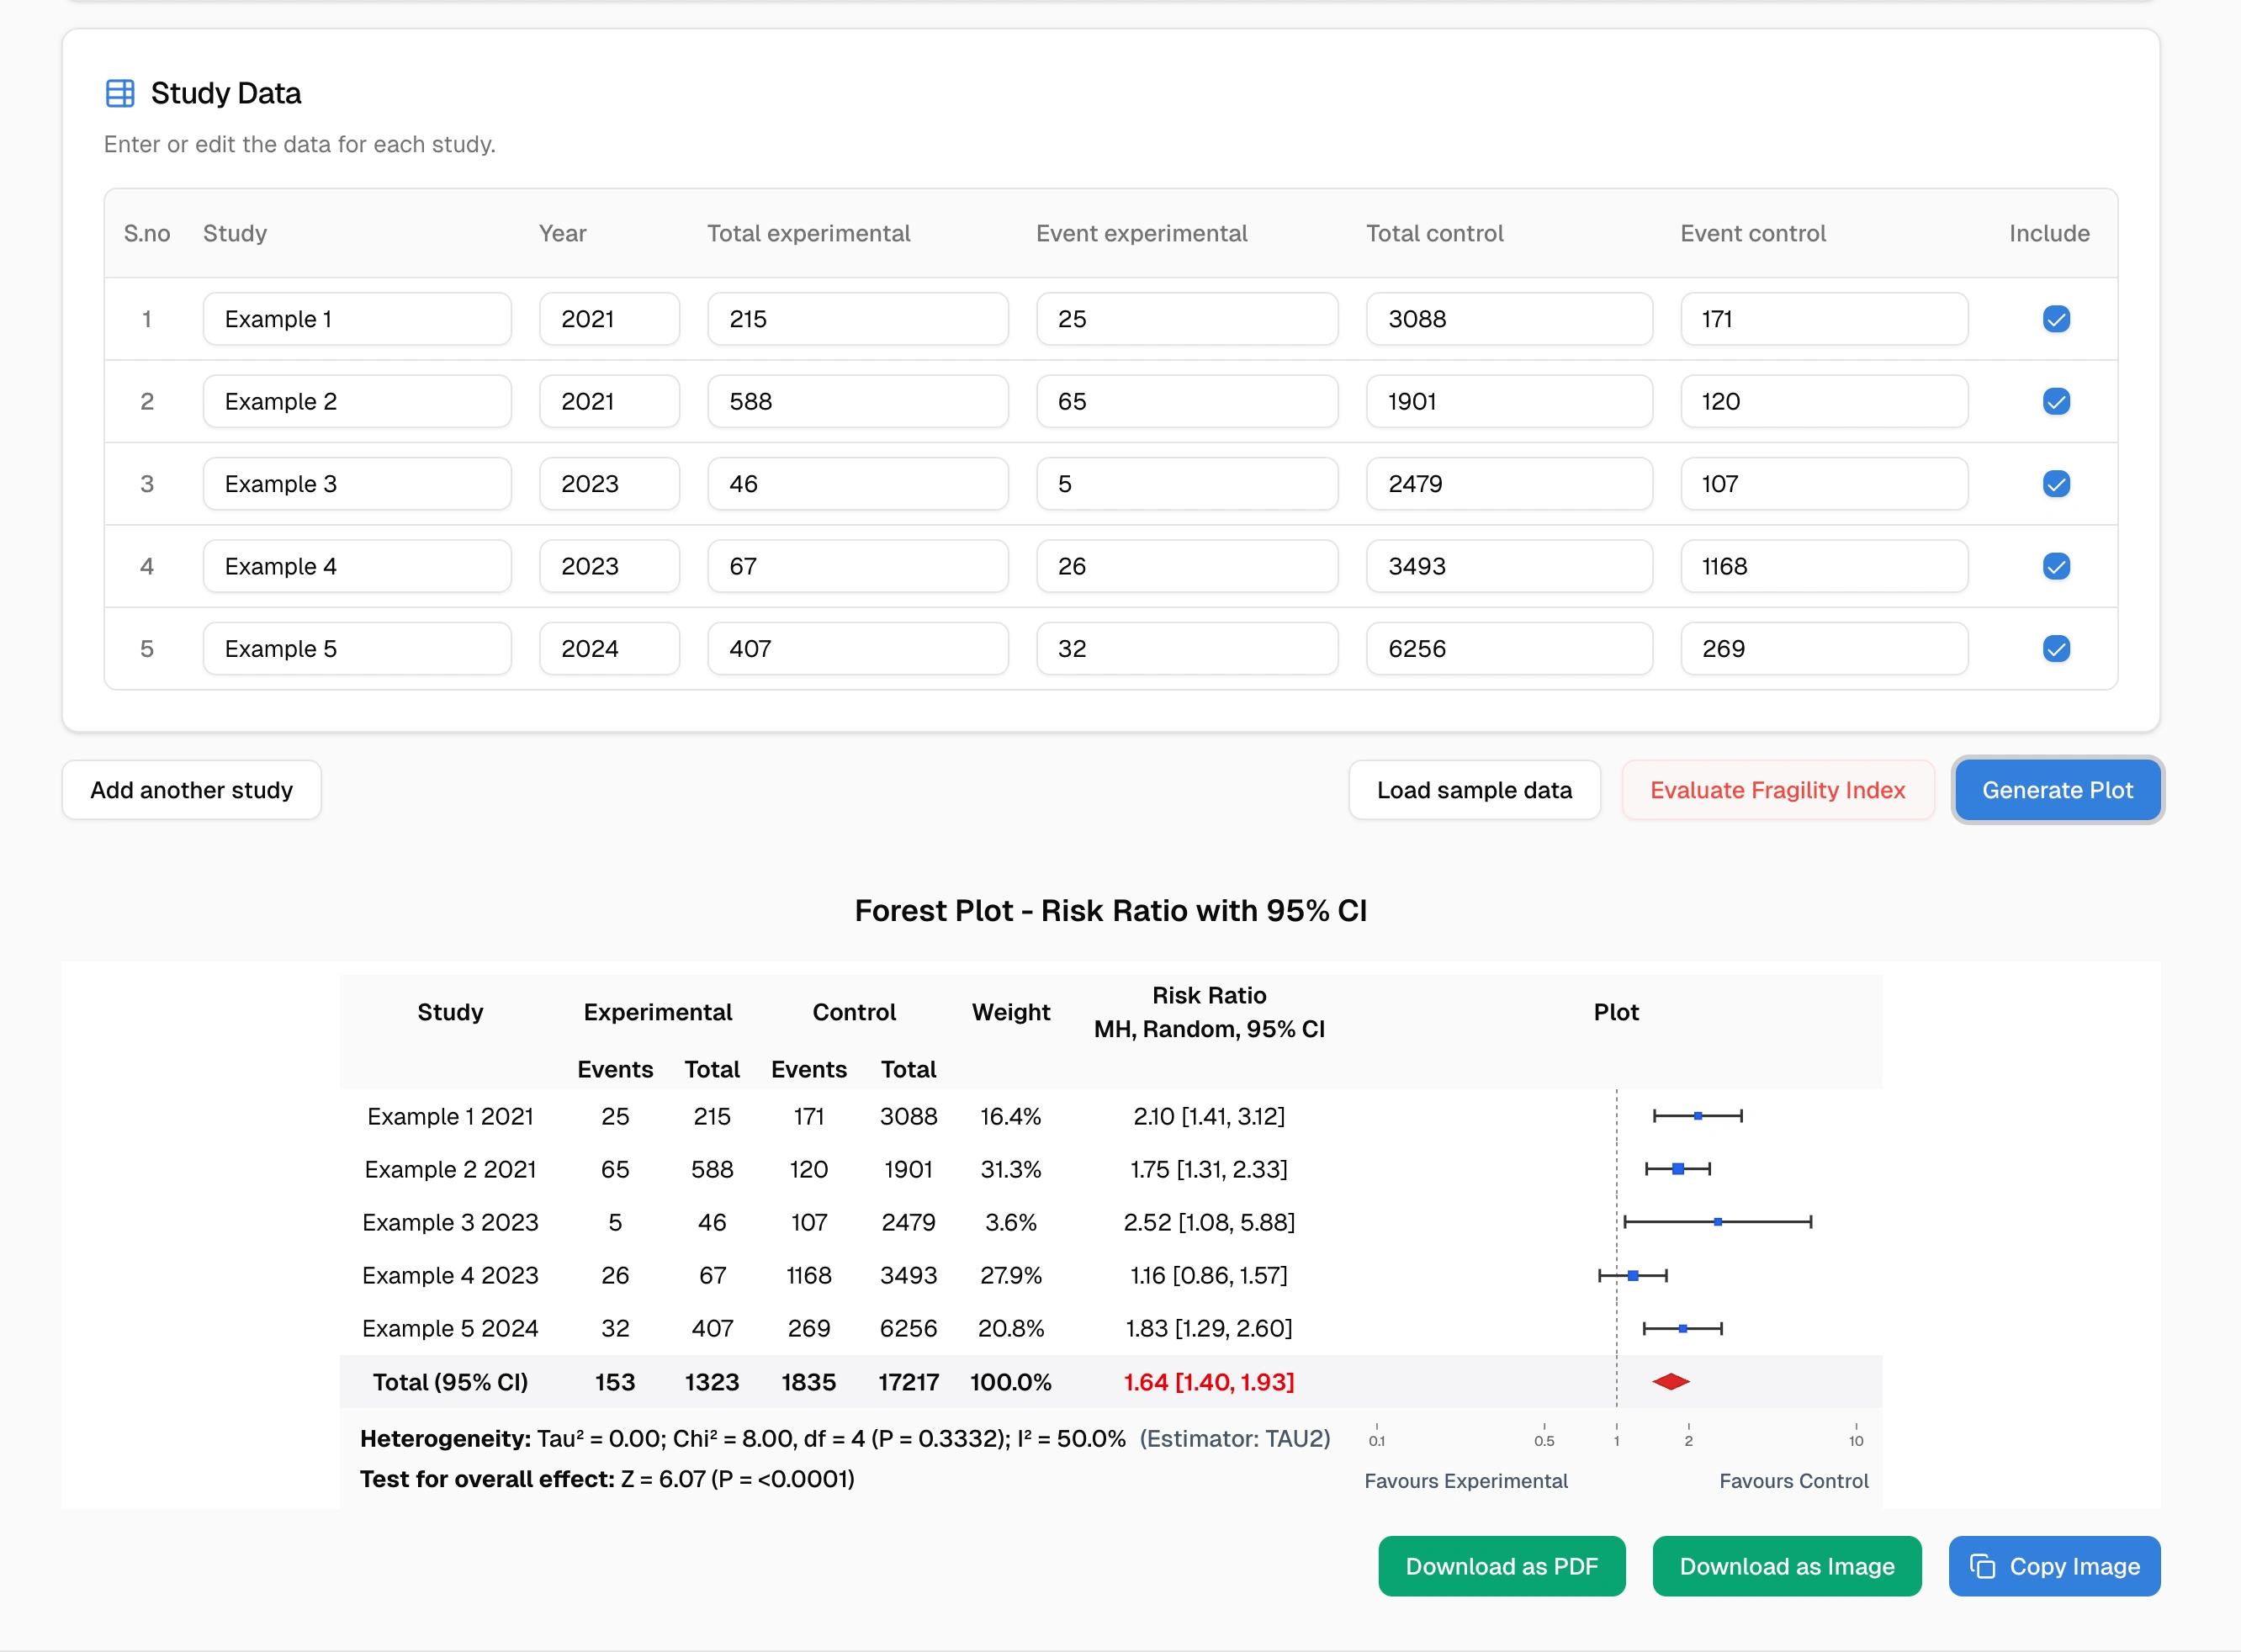Focus Year field showing 2024
2241x1652 pixels.
[x=609, y=649]
